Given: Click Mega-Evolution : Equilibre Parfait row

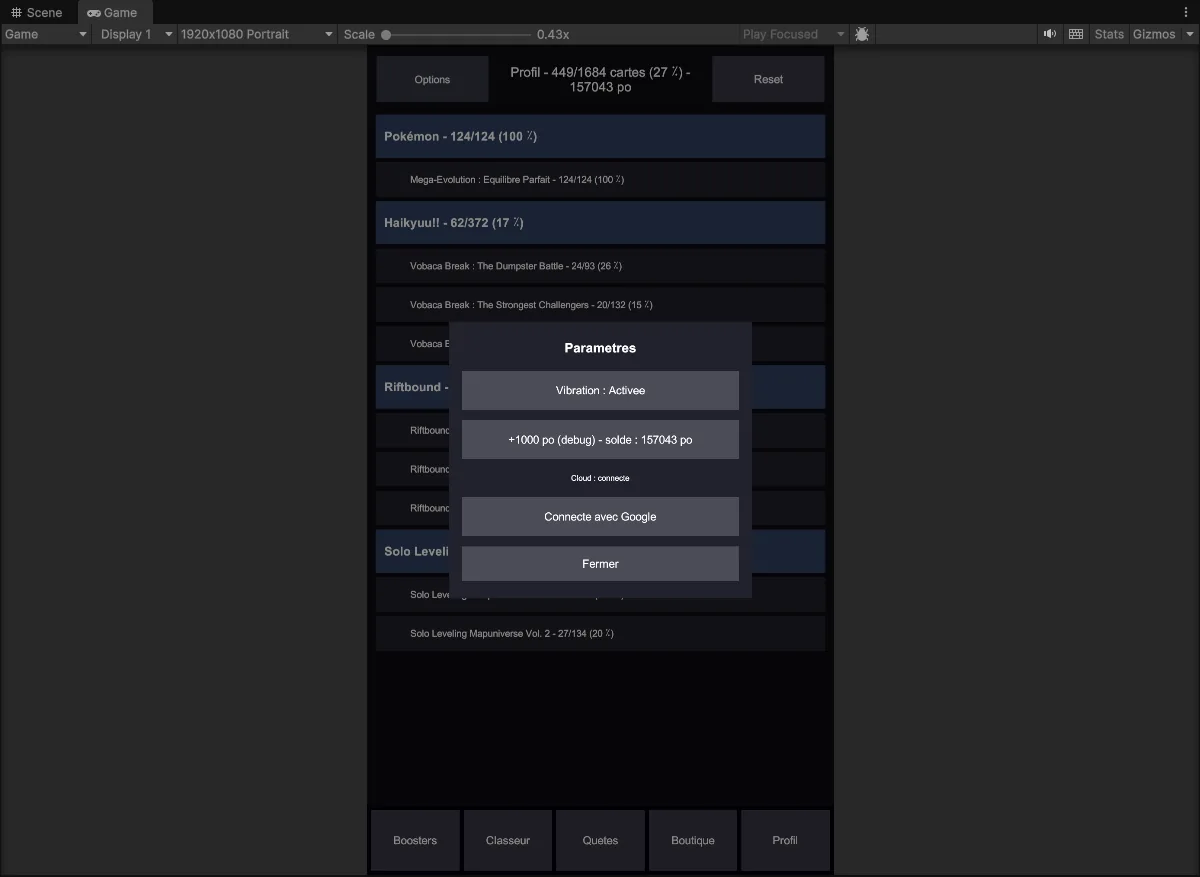Looking at the screenshot, I should [x=600, y=180].
